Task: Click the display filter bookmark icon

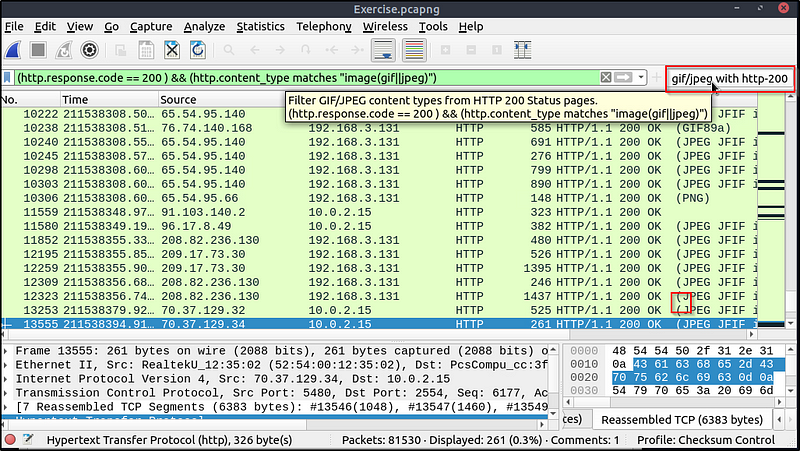Action: click(8, 78)
